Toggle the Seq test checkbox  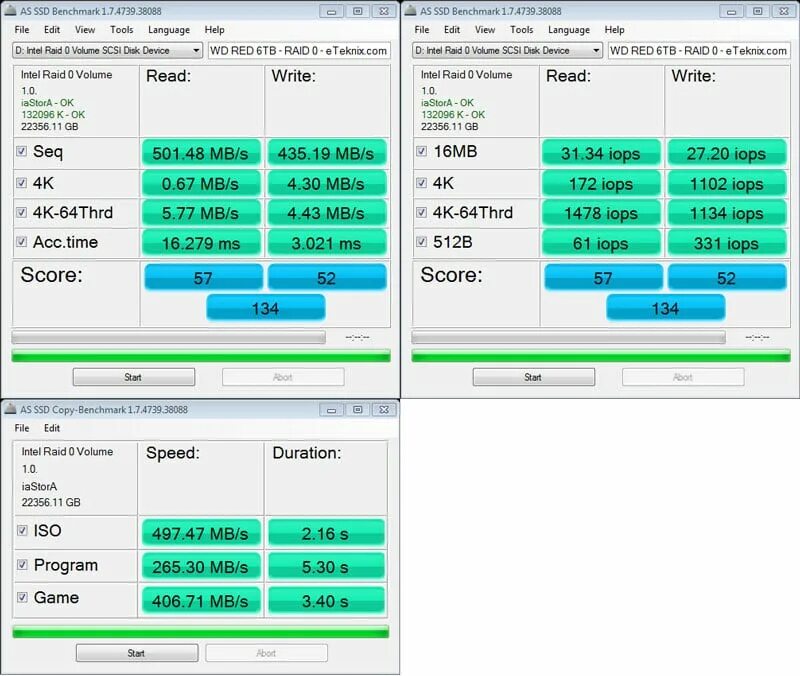coord(21,151)
